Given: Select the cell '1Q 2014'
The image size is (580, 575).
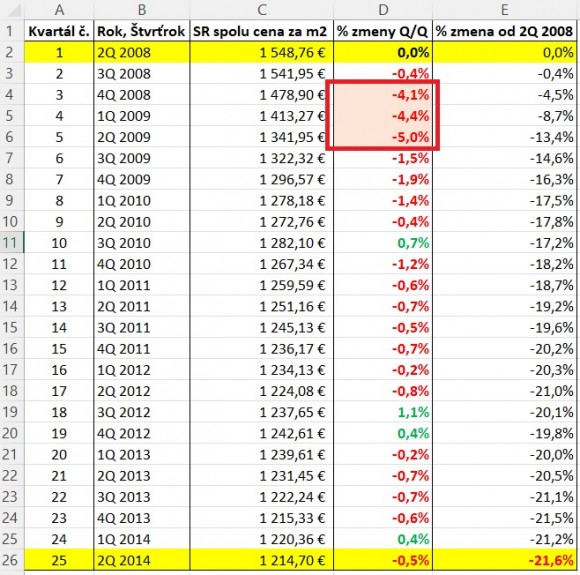Looking at the screenshot, I should 142,539.
